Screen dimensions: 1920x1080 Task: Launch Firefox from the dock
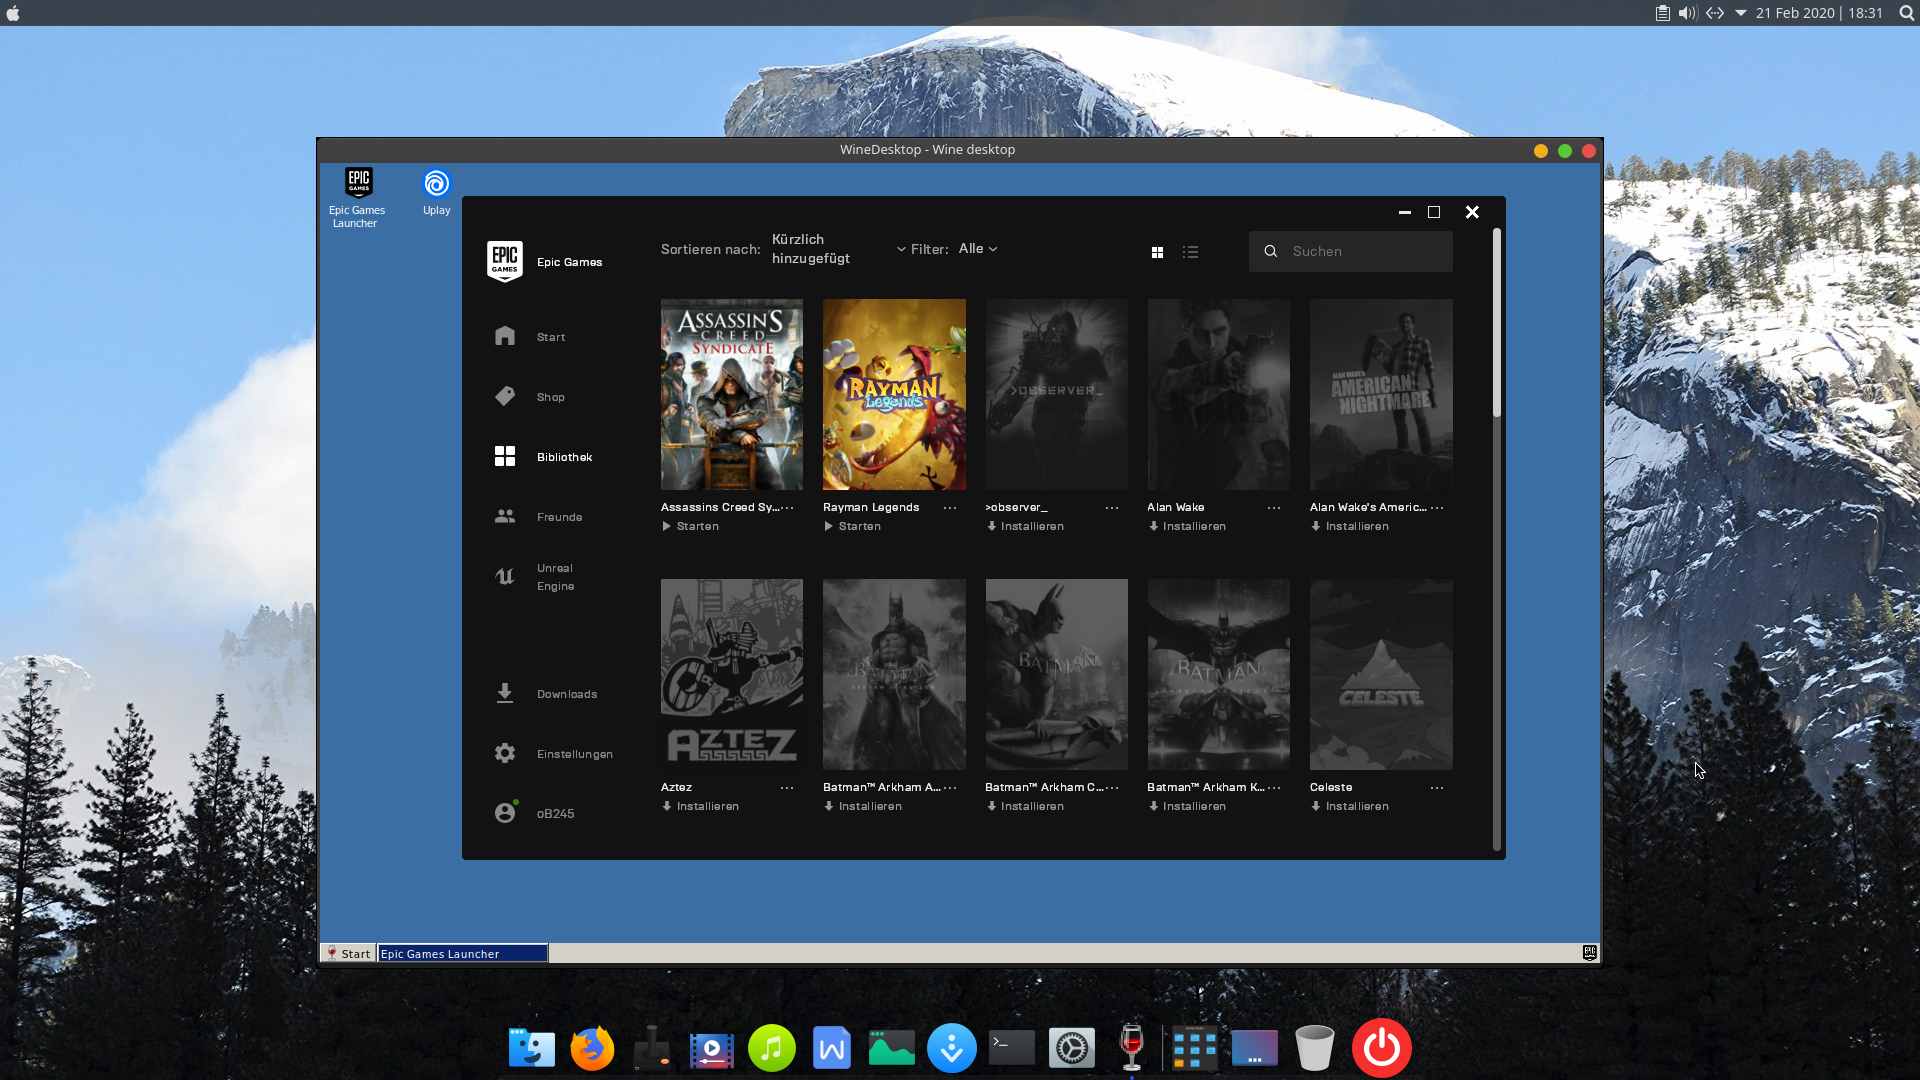coord(592,1048)
